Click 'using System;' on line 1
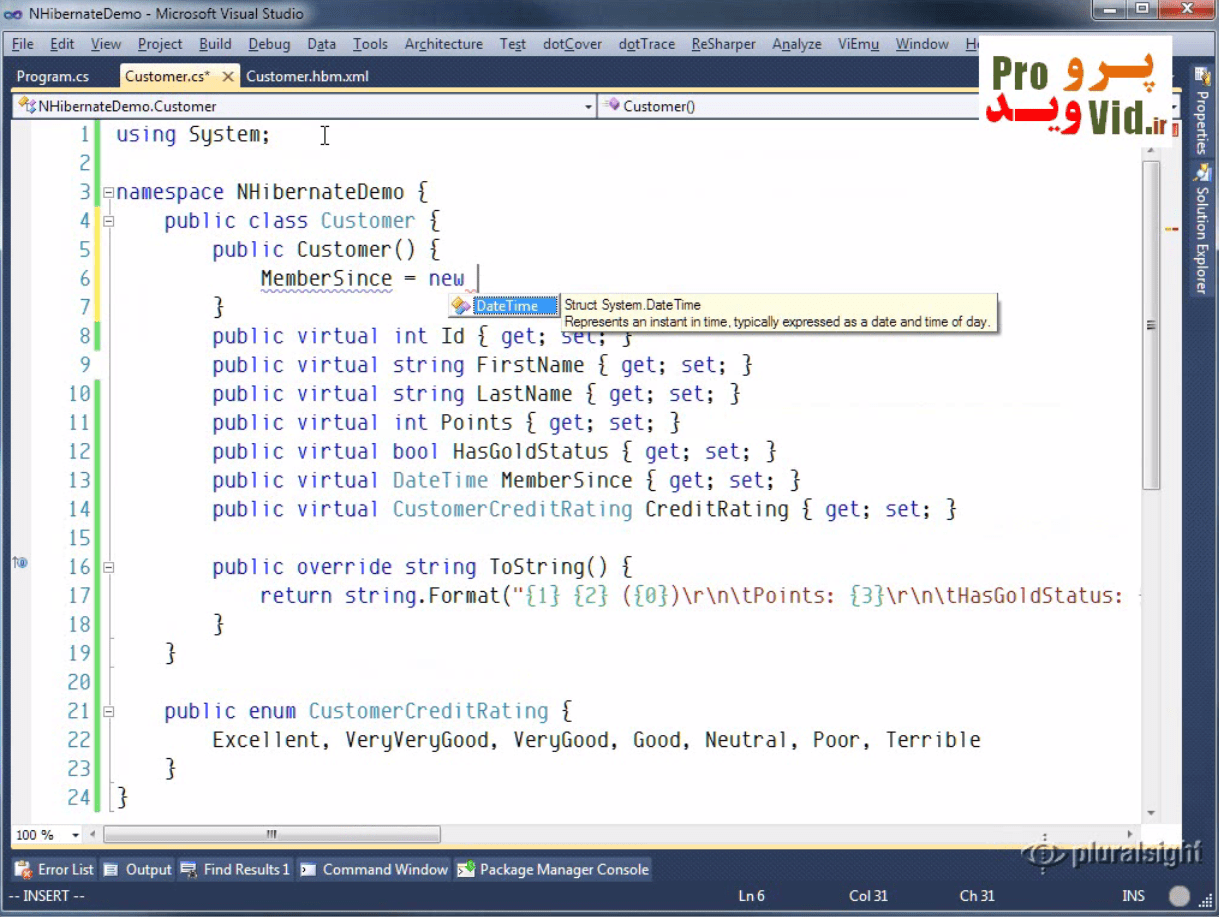 pyautogui.click(x=193, y=135)
